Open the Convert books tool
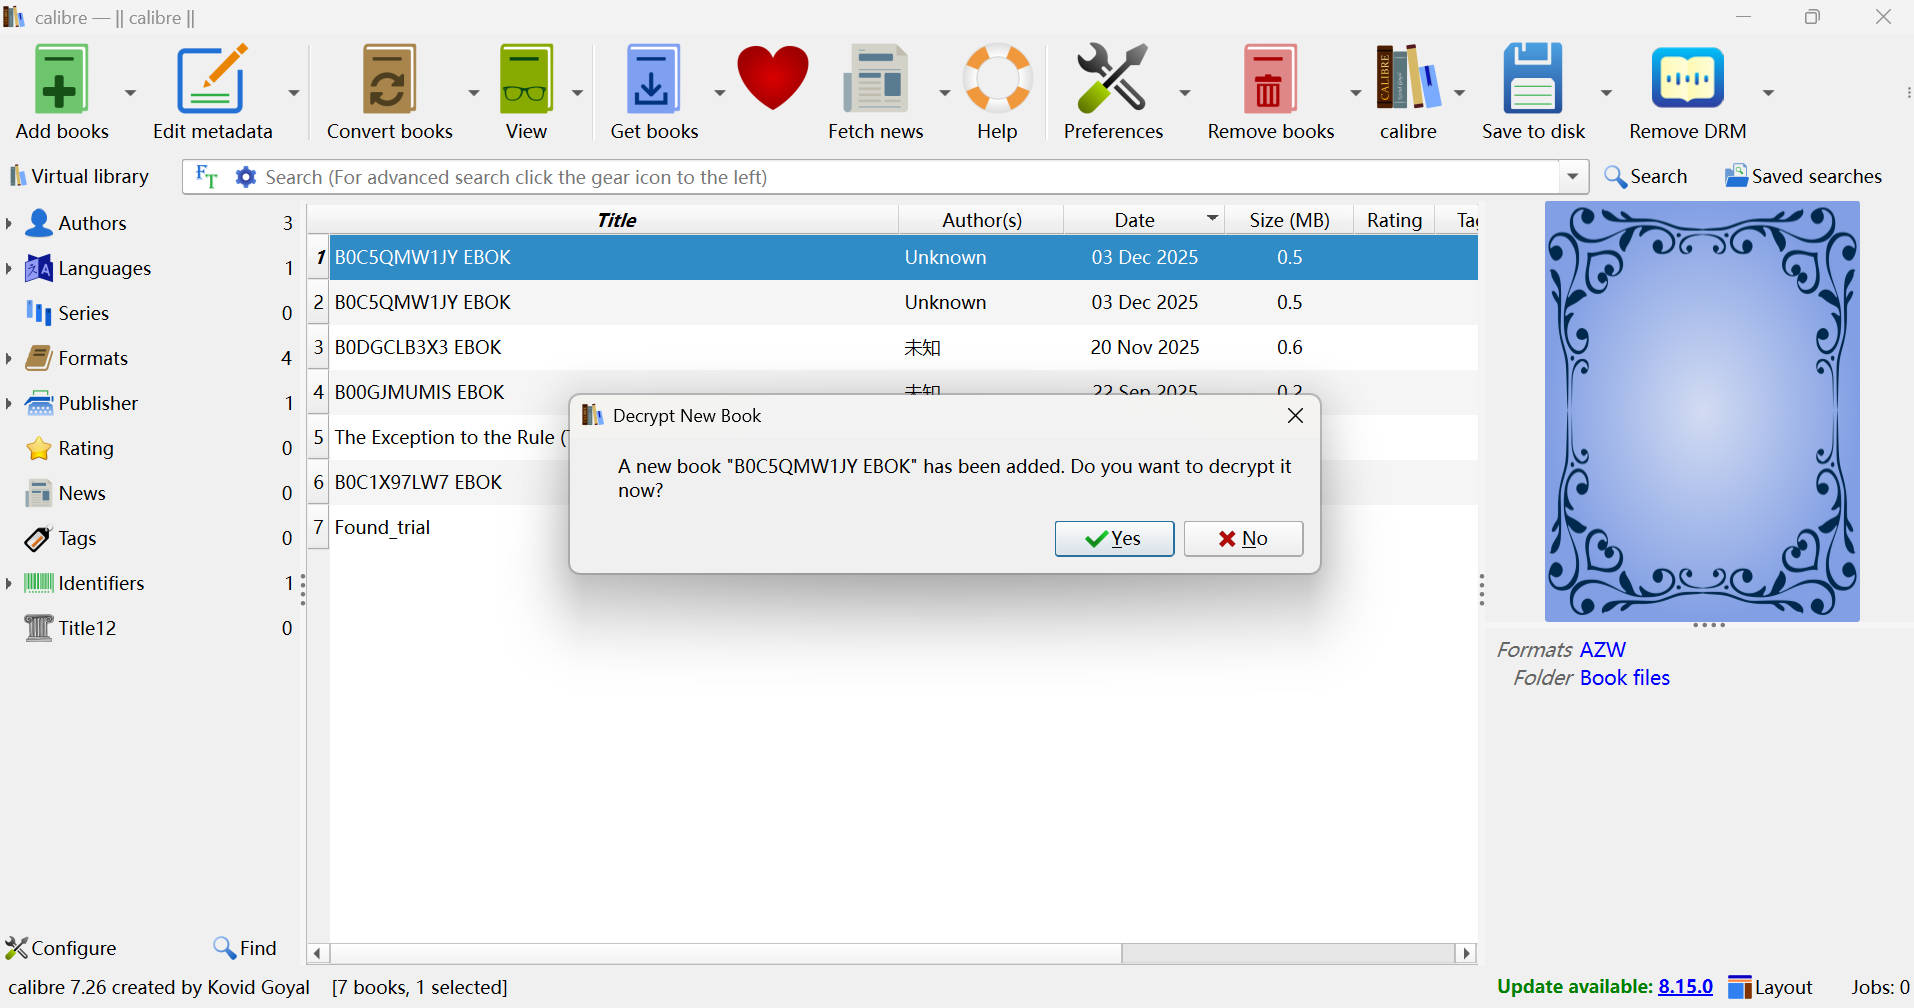This screenshot has height=1008, width=1914. click(x=389, y=78)
